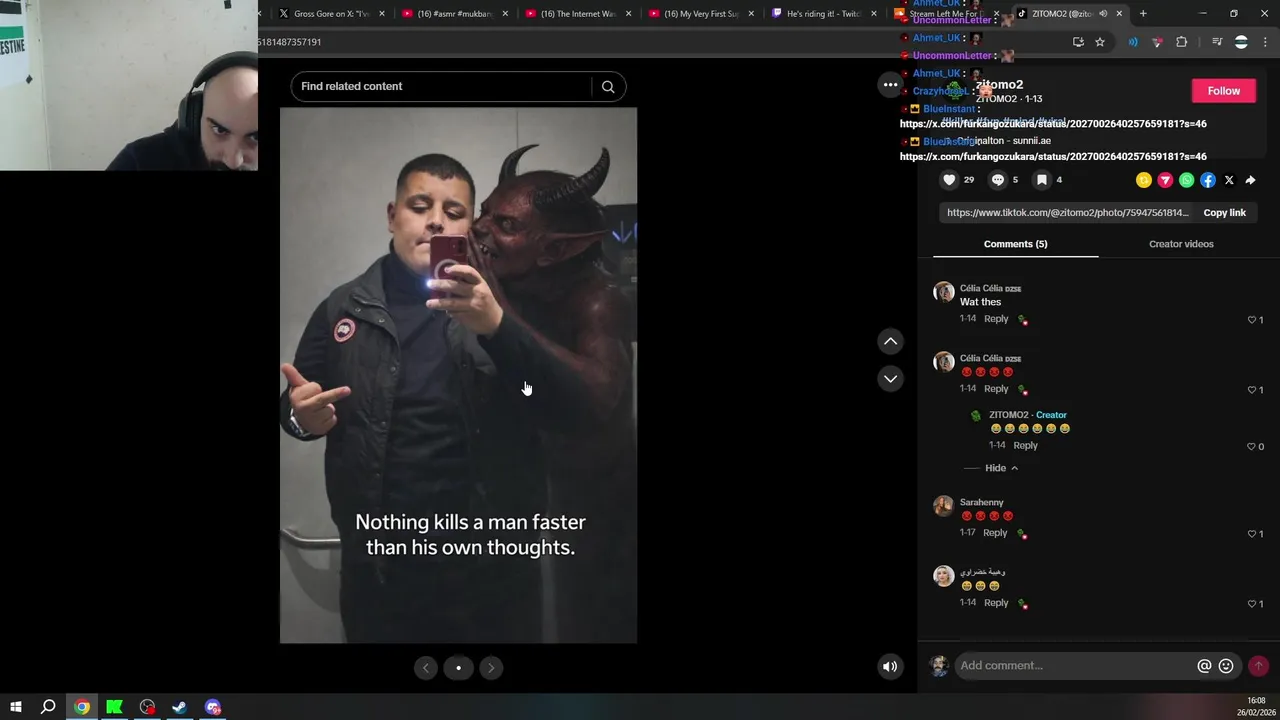Open Steam from taskbar
Viewport: 1280px width, 720px height.
(180, 707)
